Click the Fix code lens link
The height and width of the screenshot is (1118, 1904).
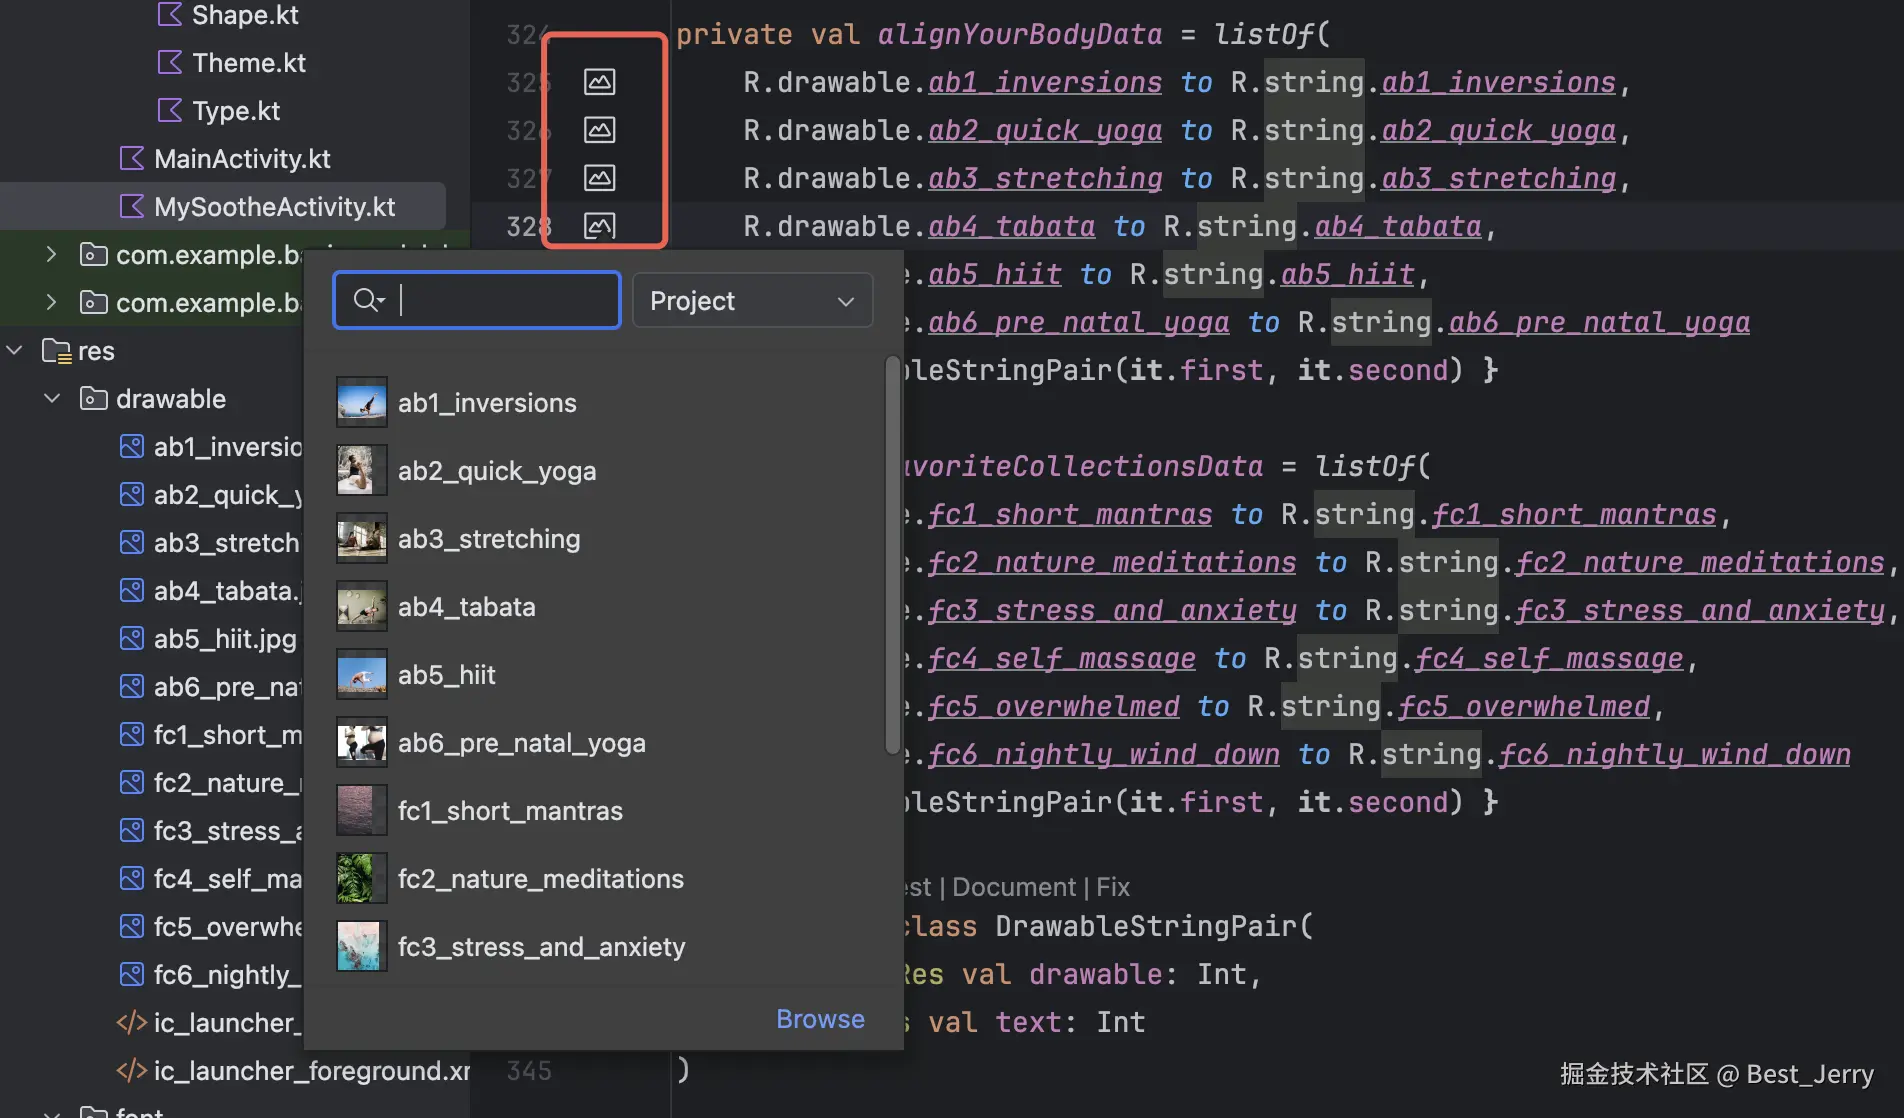coord(1113,887)
